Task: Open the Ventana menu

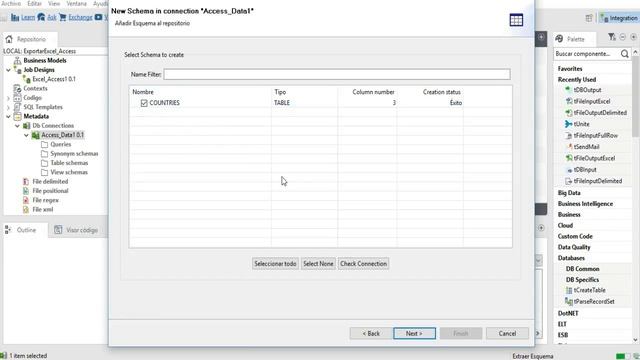Action: coord(76,3)
